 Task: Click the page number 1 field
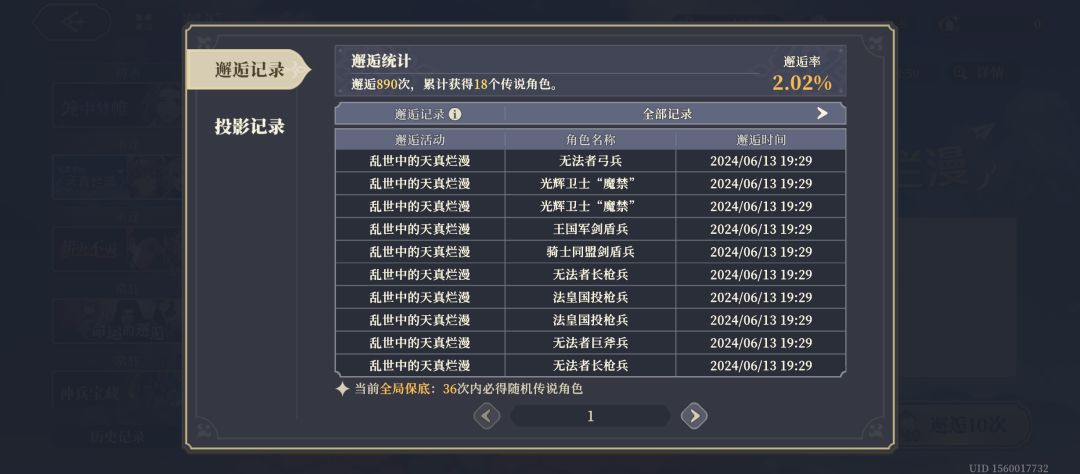590,416
